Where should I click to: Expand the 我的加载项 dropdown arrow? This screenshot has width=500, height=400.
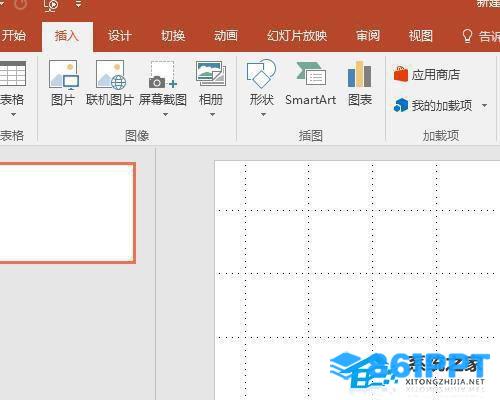point(484,106)
